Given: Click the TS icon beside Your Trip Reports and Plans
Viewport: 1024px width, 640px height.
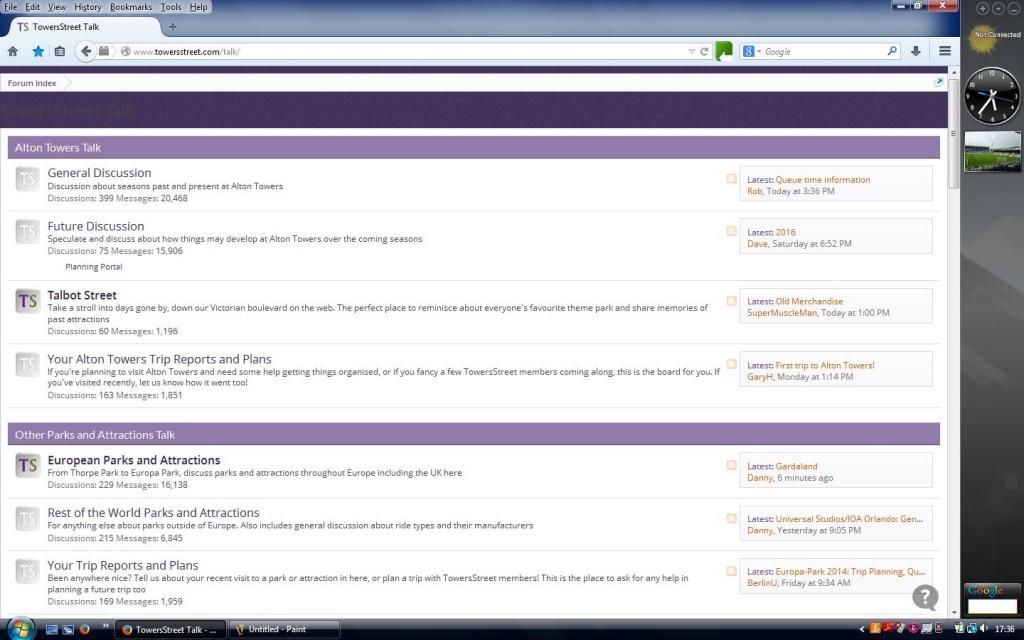Looking at the screenshot, I should click(27, 571).
